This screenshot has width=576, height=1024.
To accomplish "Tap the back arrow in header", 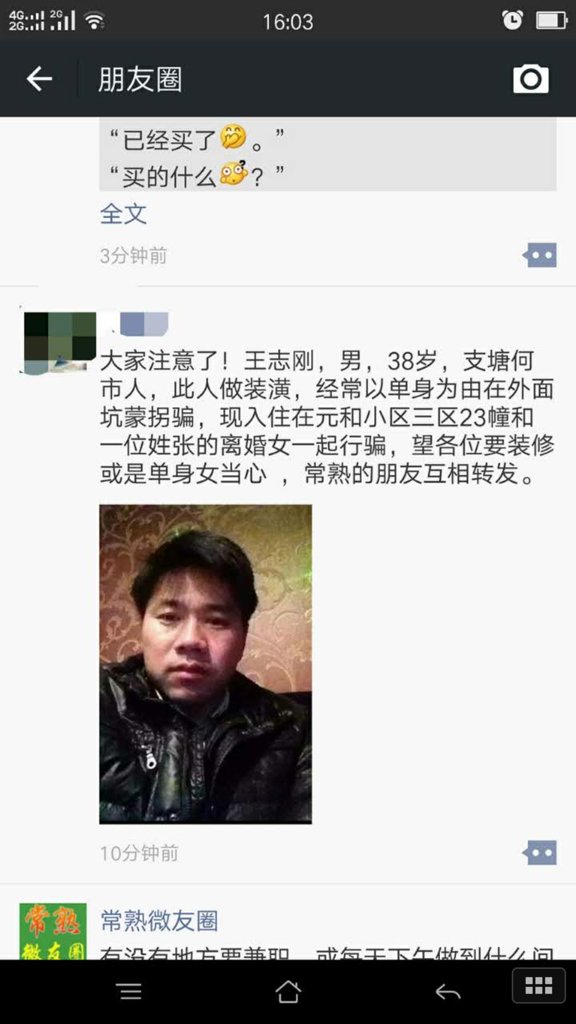I will click(x=39, y=79).
